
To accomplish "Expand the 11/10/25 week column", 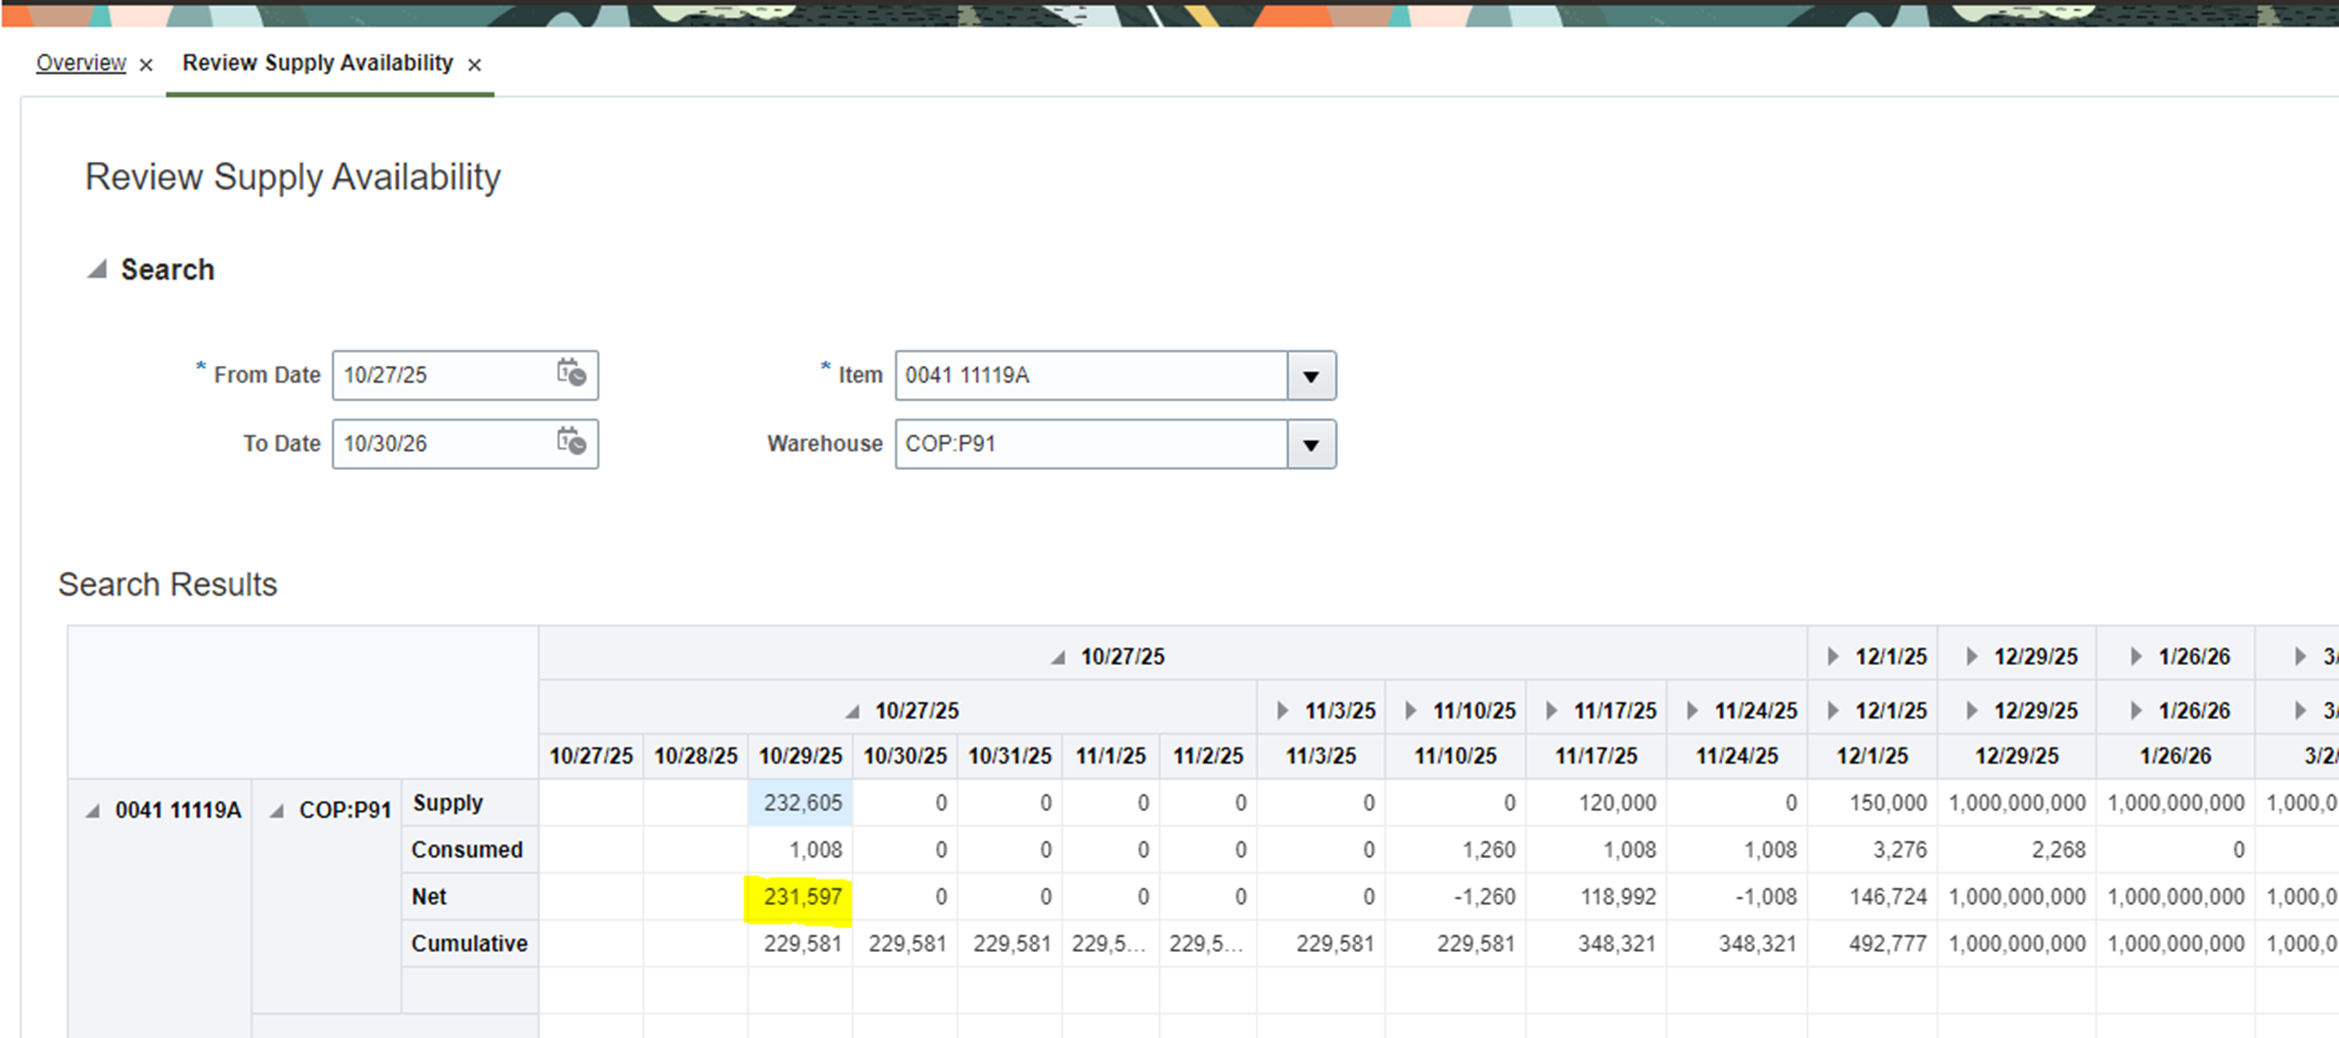I will [x=1410, y=711].
